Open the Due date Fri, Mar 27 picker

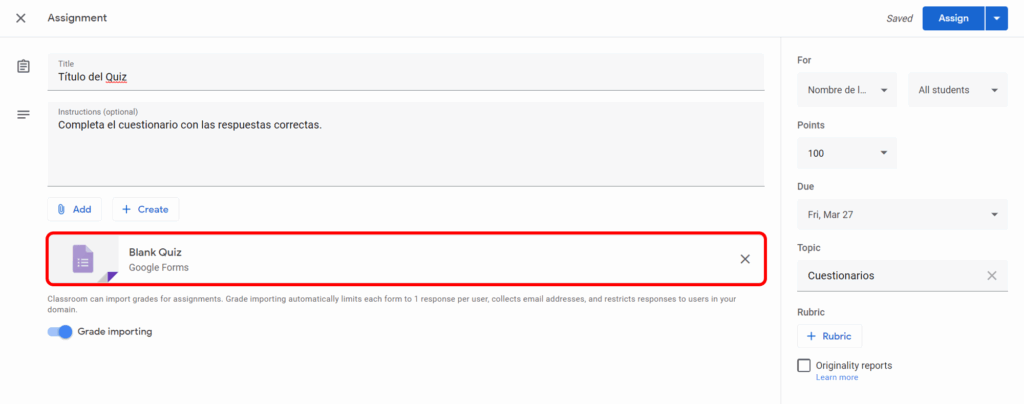tap(901, 214)
